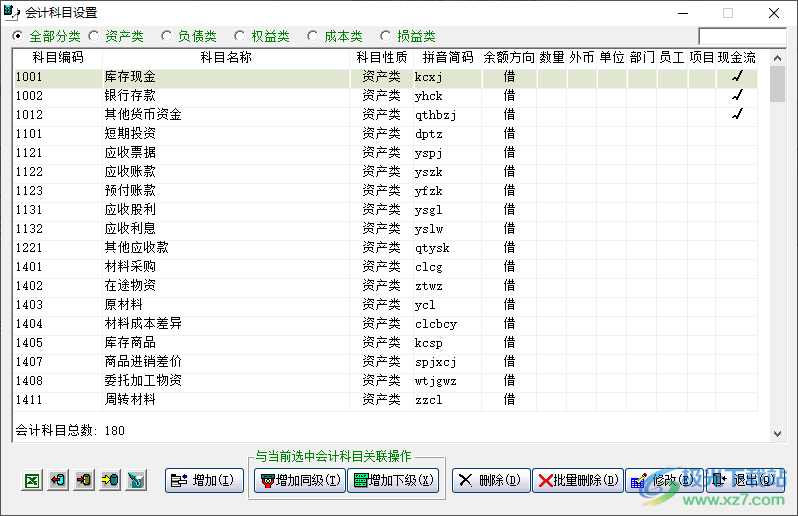
Task: Select the 其他应收款 account row
Action: pyautogui.click(x=385, y=248)
